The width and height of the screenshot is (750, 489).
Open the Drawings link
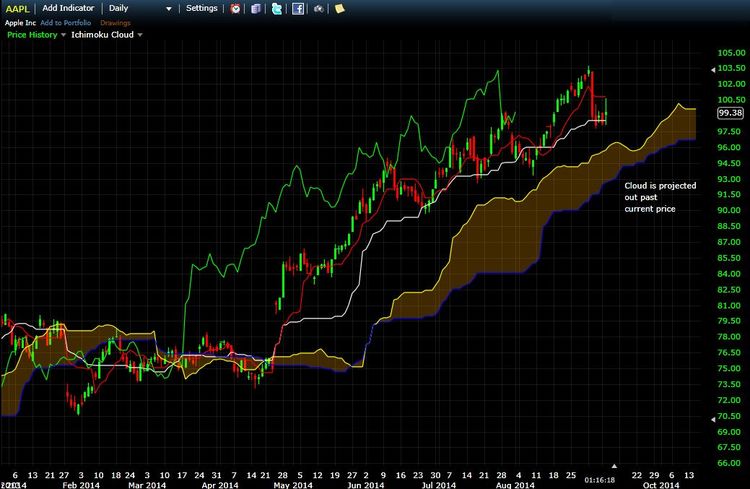pyautogui.click(x=115, y=22)
